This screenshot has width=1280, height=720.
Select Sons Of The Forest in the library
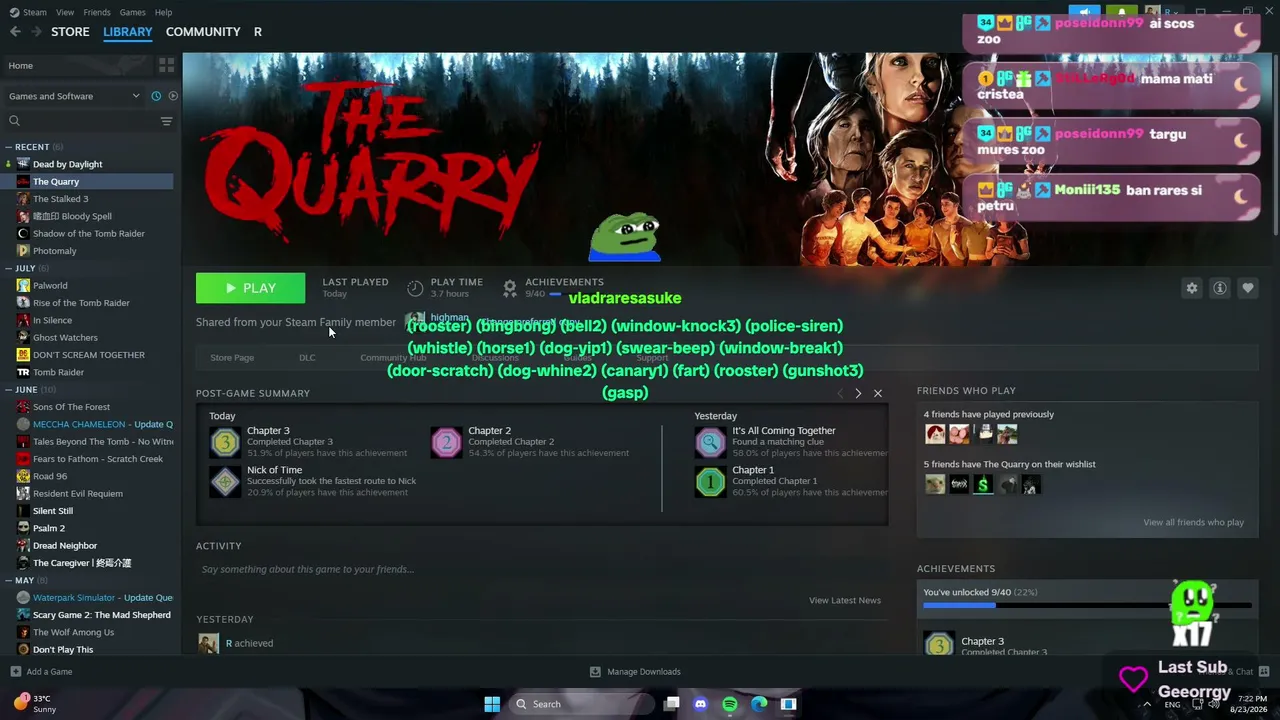tap(71, 407)
